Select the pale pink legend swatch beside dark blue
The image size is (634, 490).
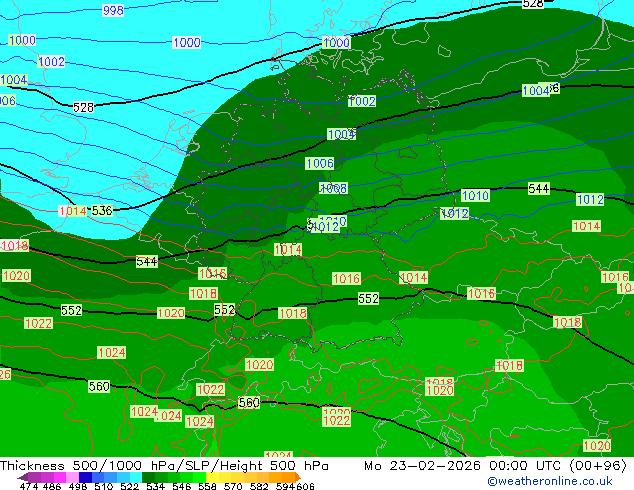tap(72, 477)
